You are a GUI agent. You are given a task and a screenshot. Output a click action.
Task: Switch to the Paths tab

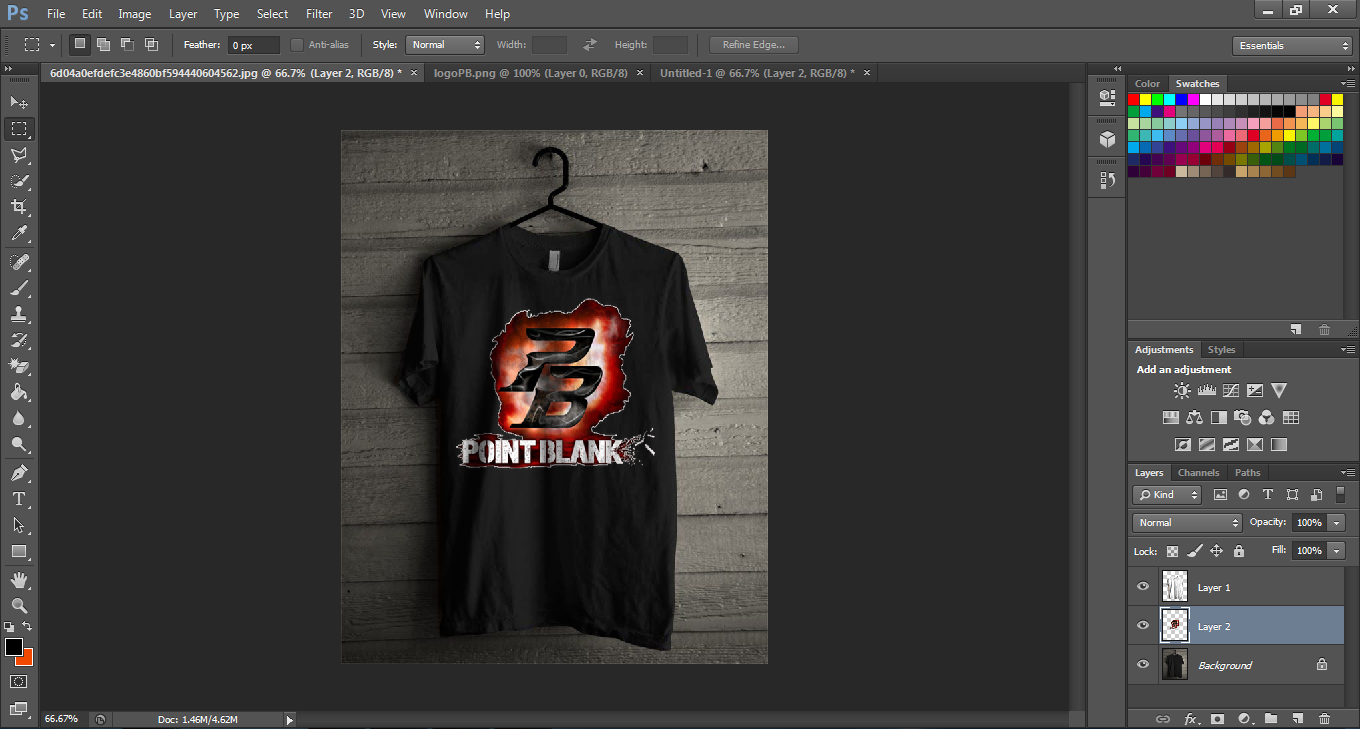(1247, 473)
